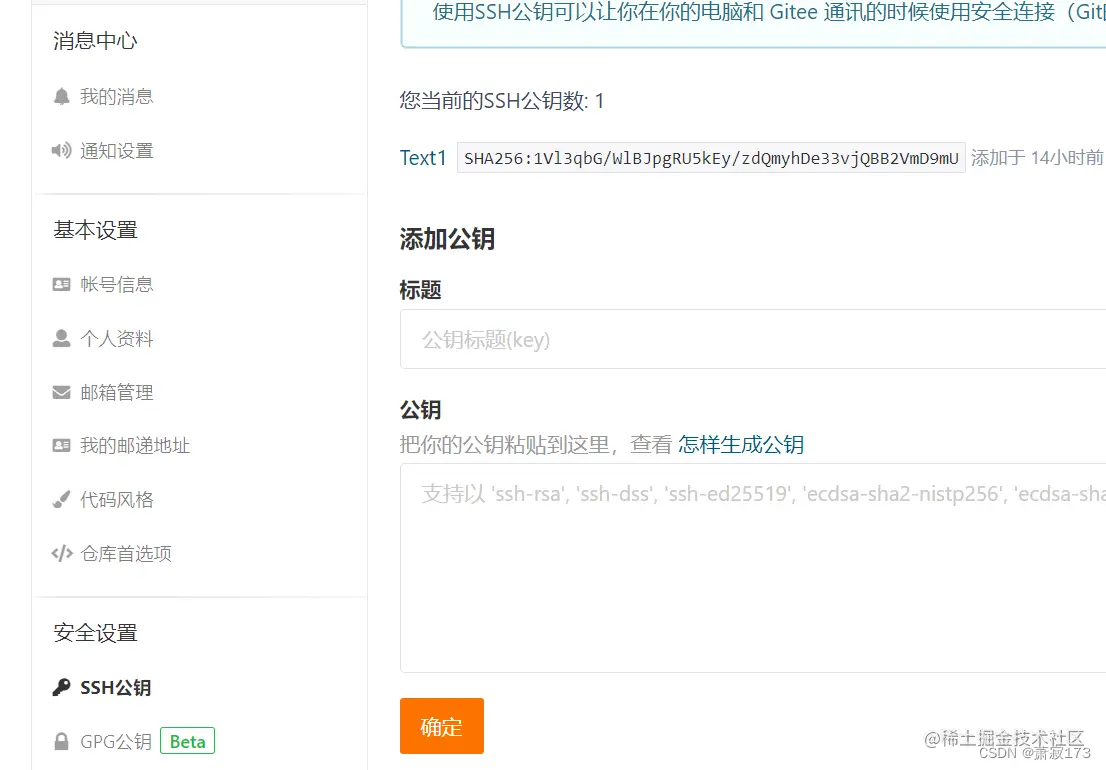Click the 标题 field label
1106x770 pixels.
pos(420,290)
